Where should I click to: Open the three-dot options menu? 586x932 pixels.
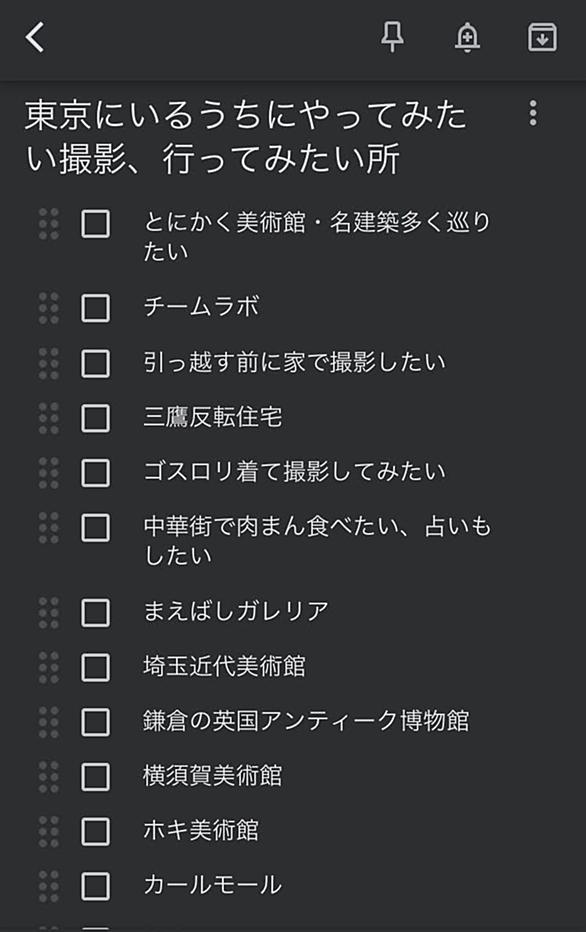(x=533, y=113)
